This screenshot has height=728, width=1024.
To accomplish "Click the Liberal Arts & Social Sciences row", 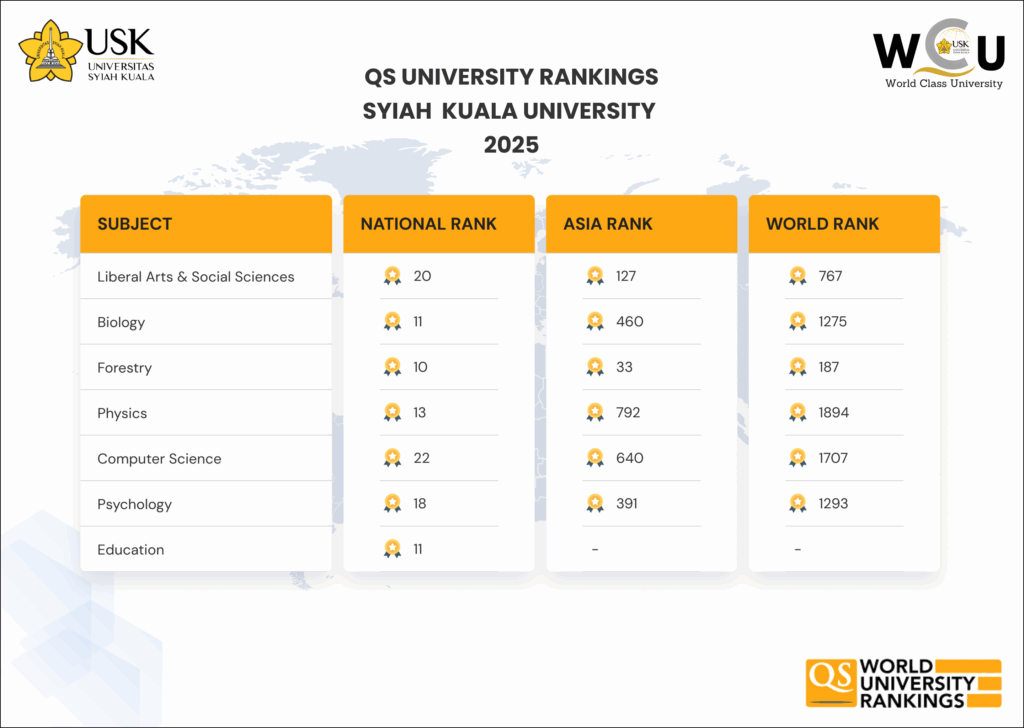I will [x=206, y=276].
